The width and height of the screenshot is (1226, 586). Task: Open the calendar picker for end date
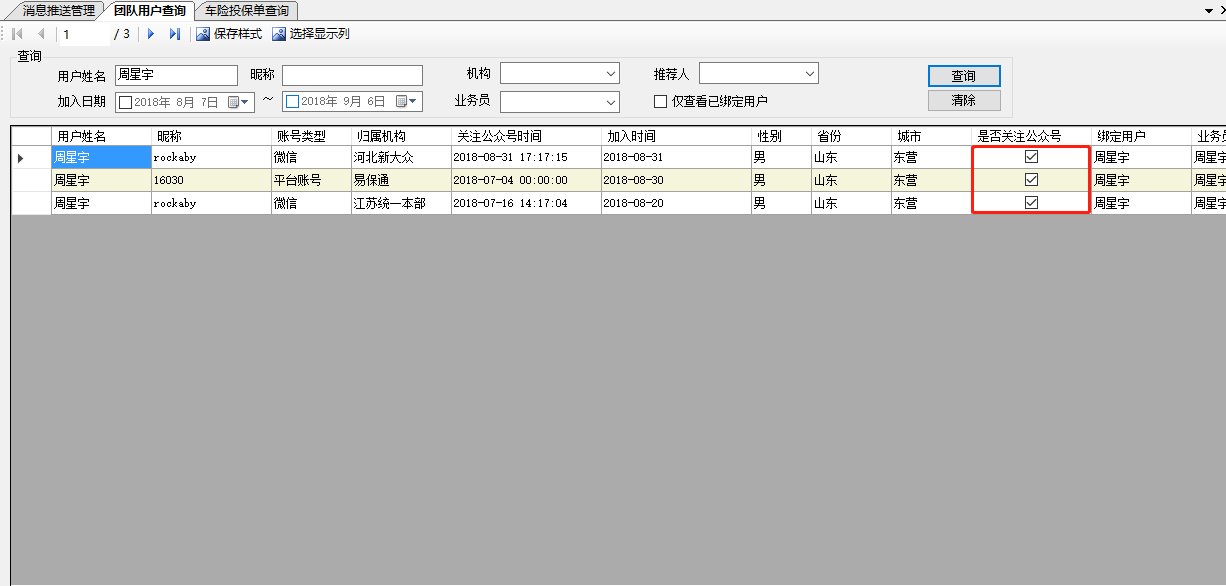(407, 102)
